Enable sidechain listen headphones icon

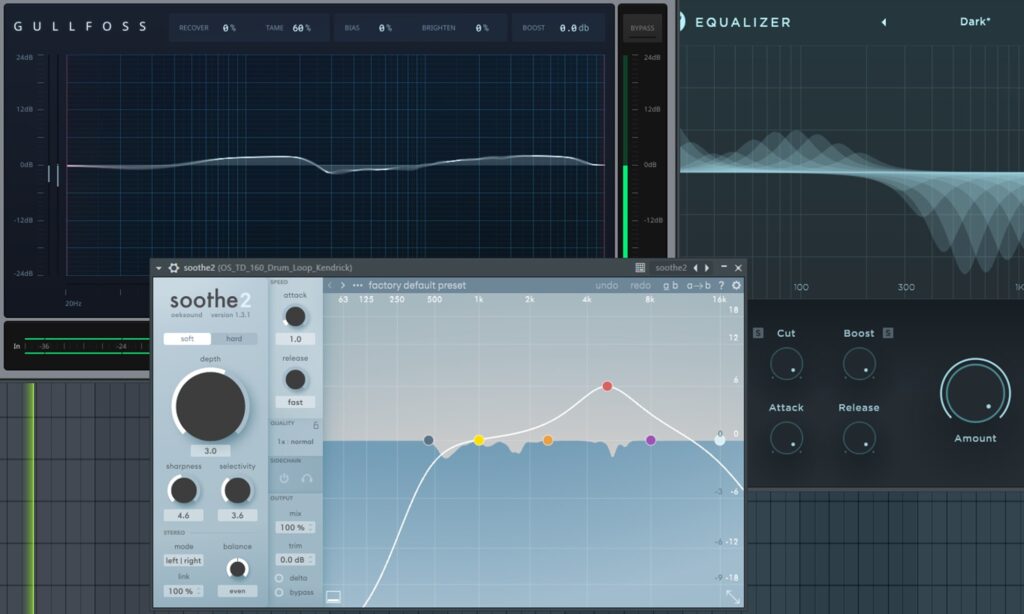(x=306, y=478)
